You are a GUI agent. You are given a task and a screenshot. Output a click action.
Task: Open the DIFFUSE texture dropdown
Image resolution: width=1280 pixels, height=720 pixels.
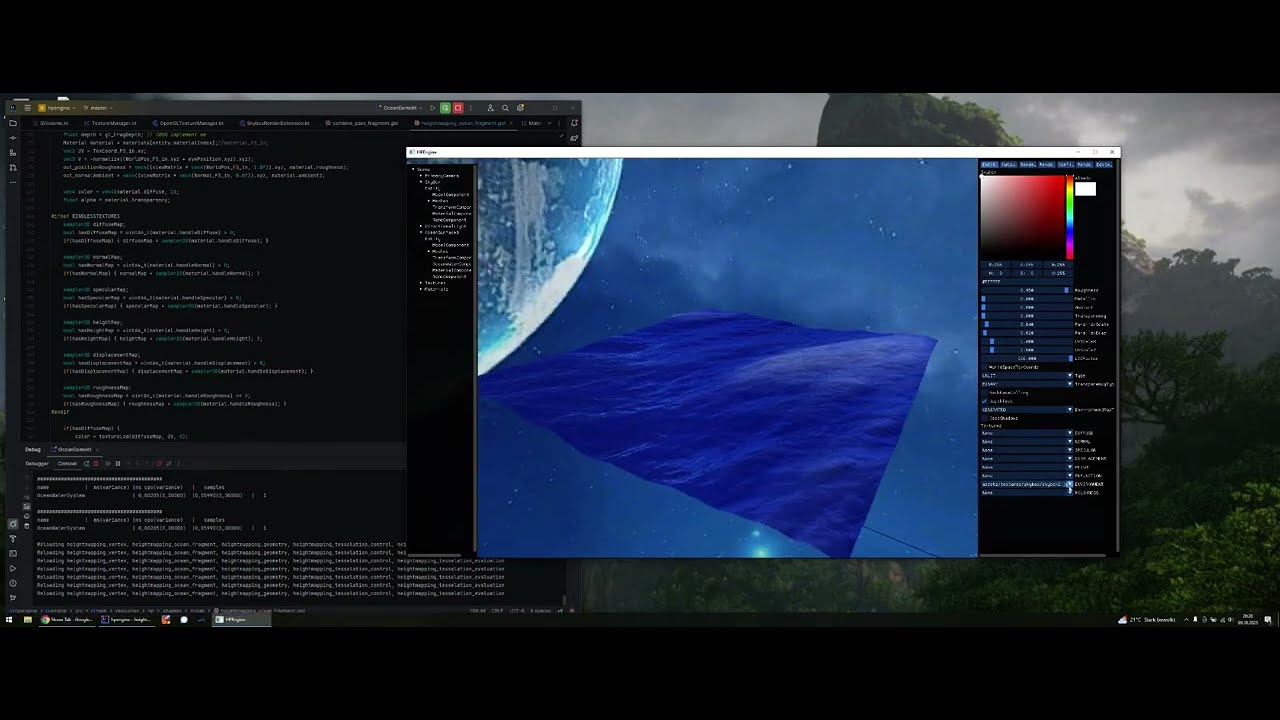click(x=1026, y=433)
